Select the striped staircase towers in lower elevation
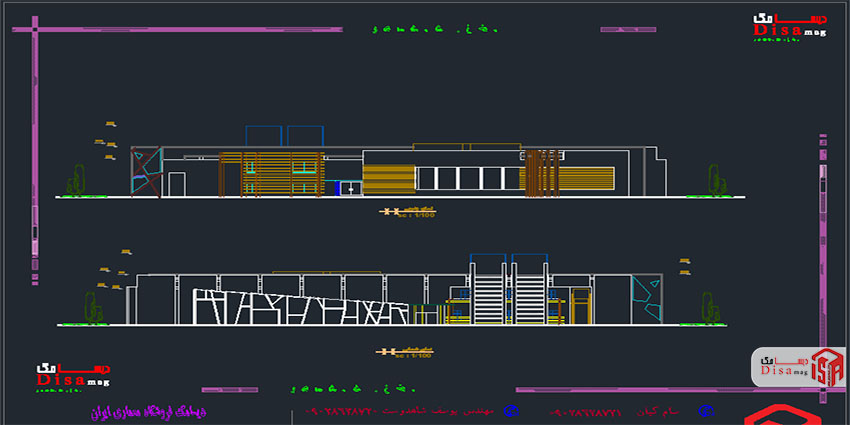Screen dimensions: 850x425 coord(508,288)
